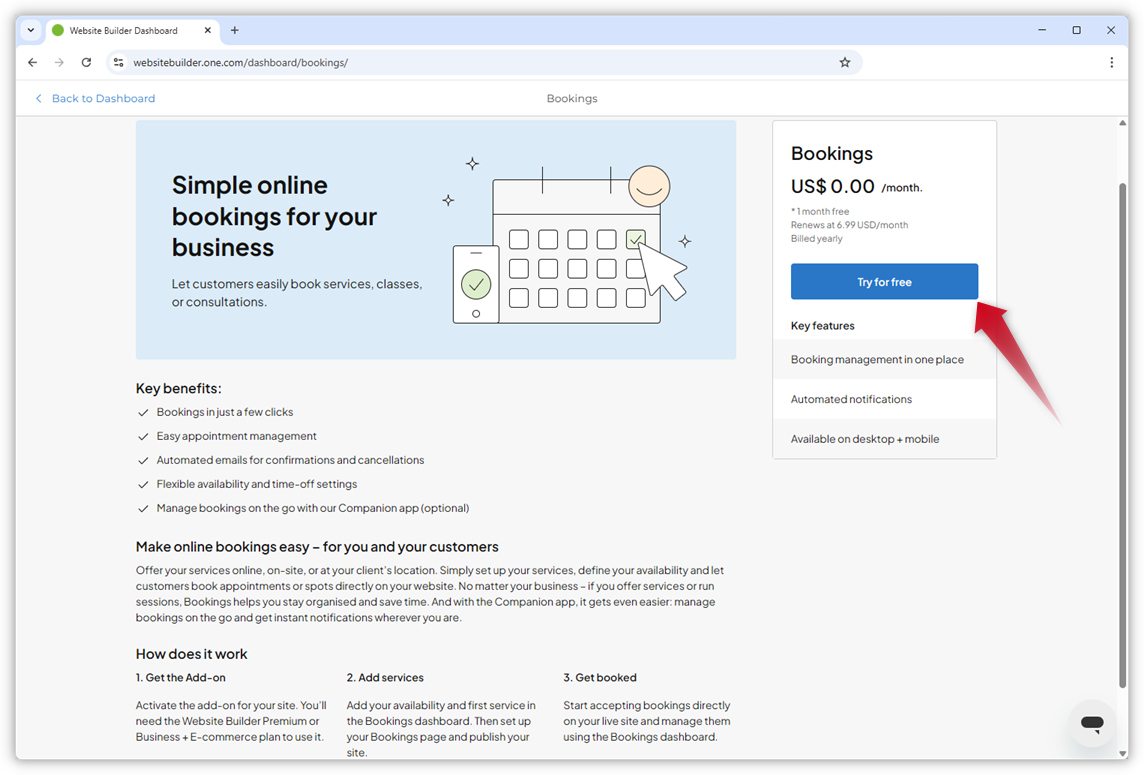Click the Automated notifications feature row
This screenshot has height=775, width=1144.
pos(851,399)
